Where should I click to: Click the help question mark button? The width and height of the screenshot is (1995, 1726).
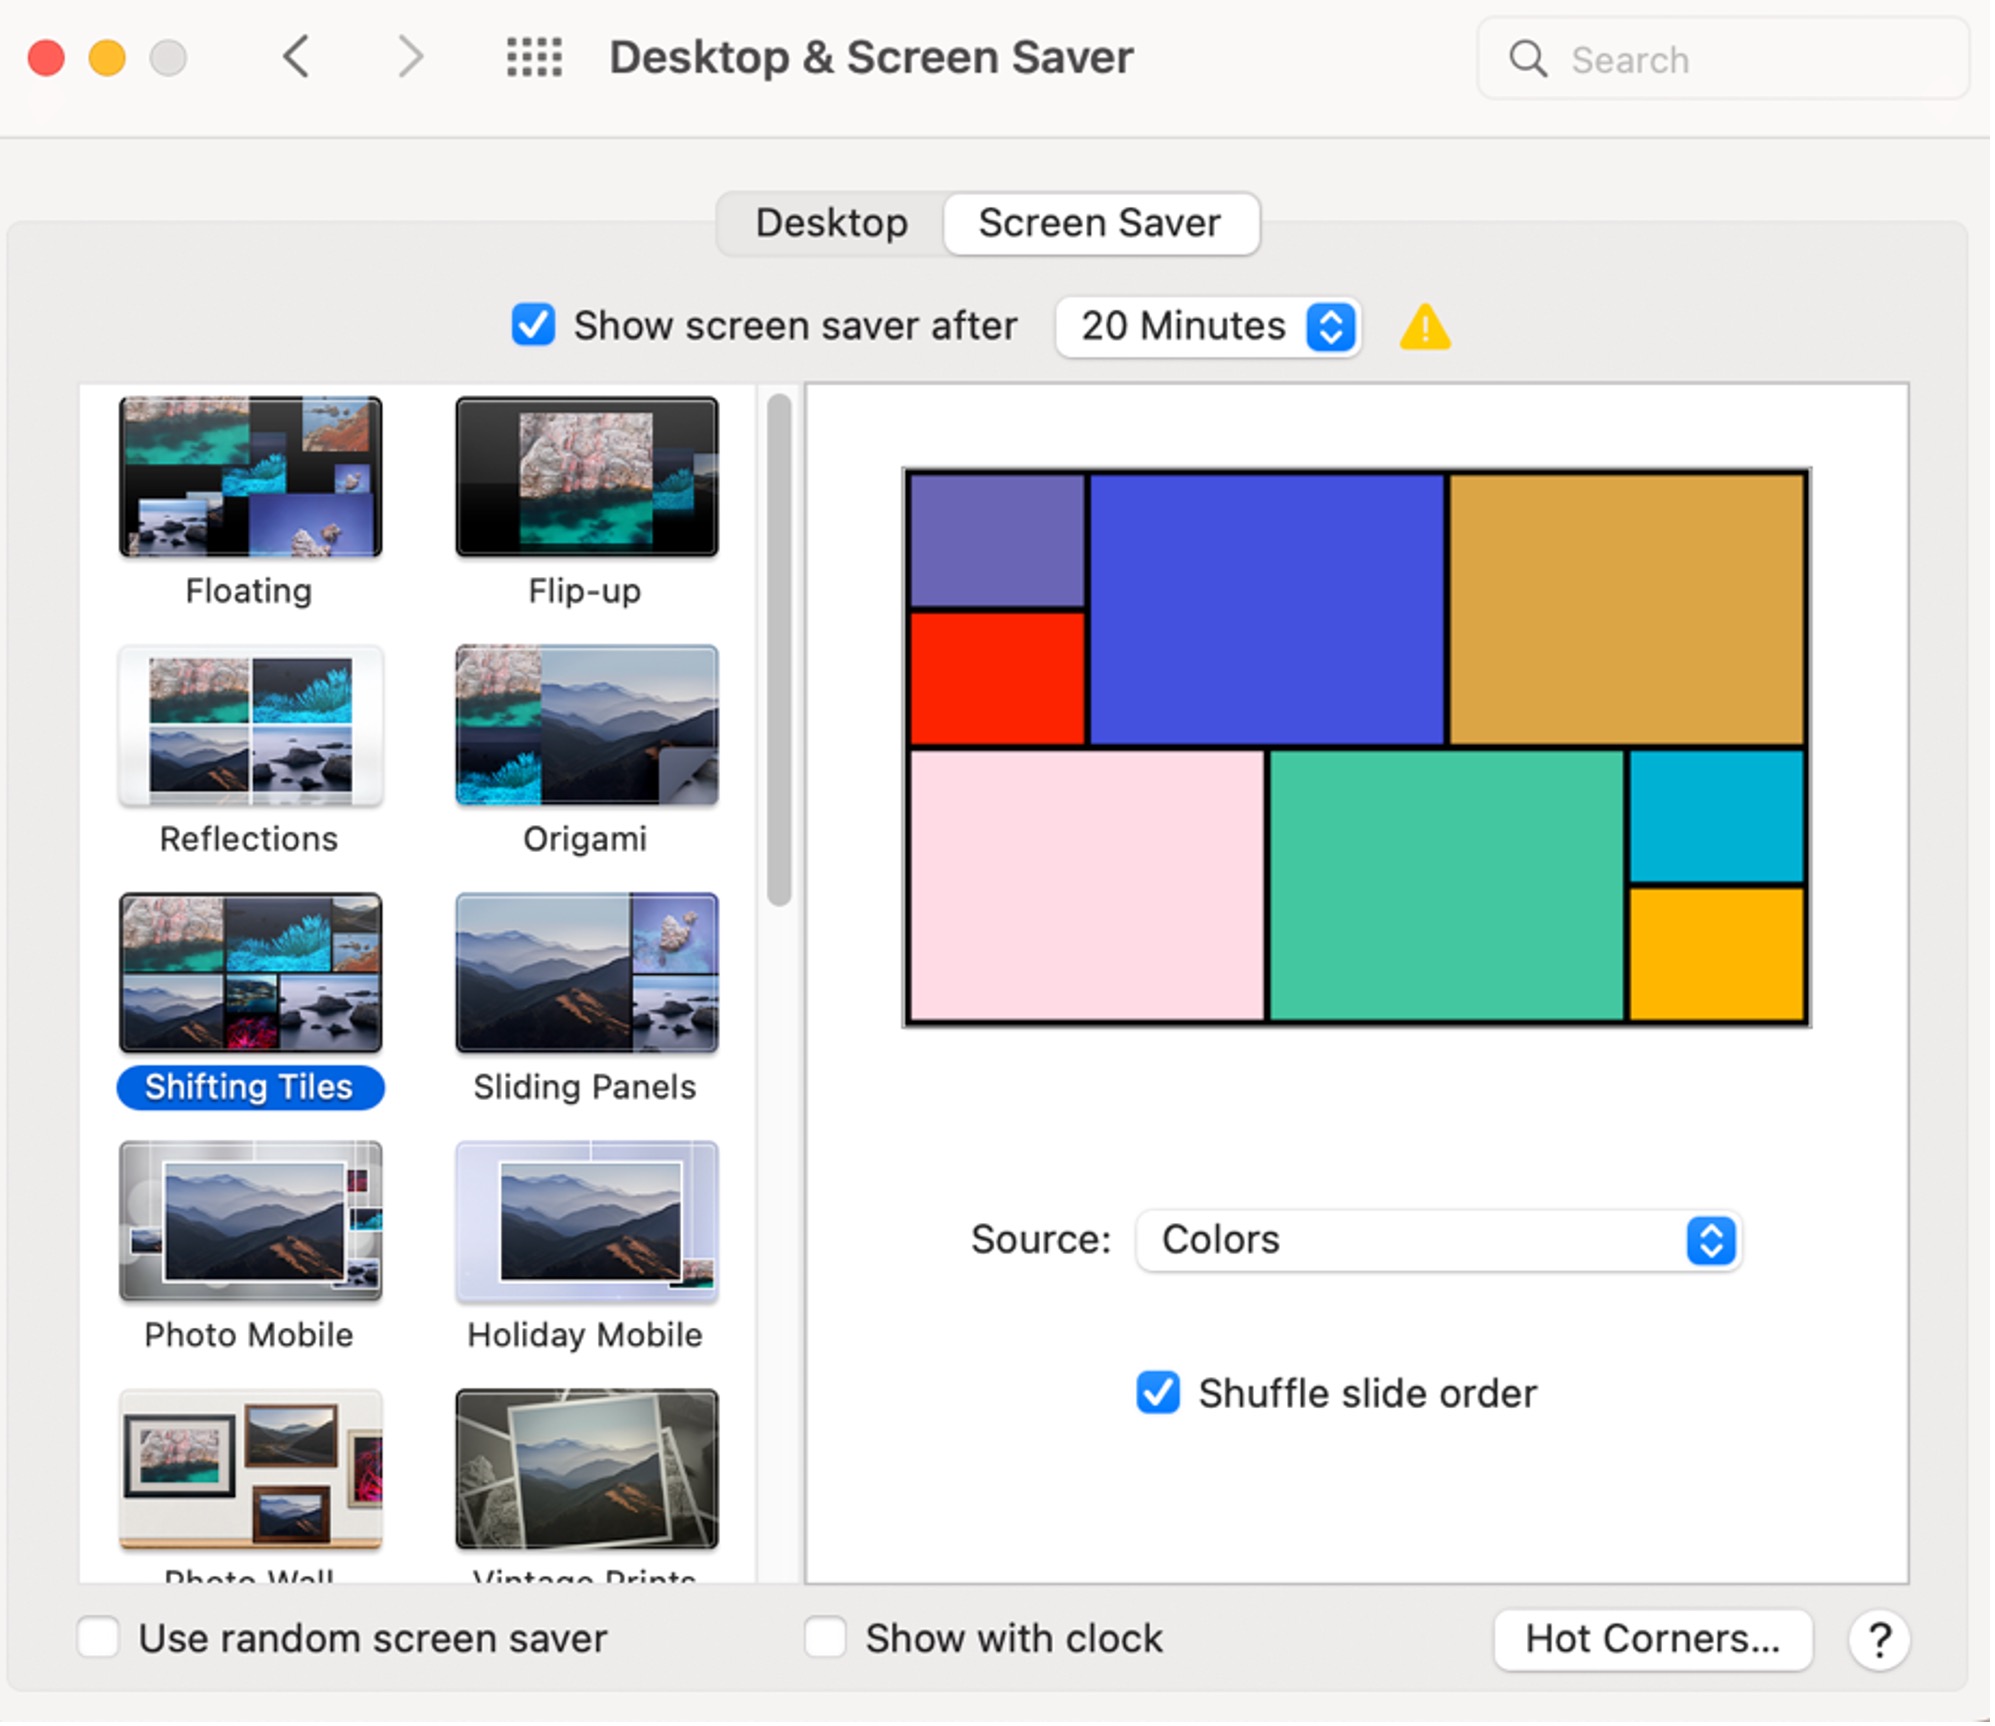[1881, 1641]
